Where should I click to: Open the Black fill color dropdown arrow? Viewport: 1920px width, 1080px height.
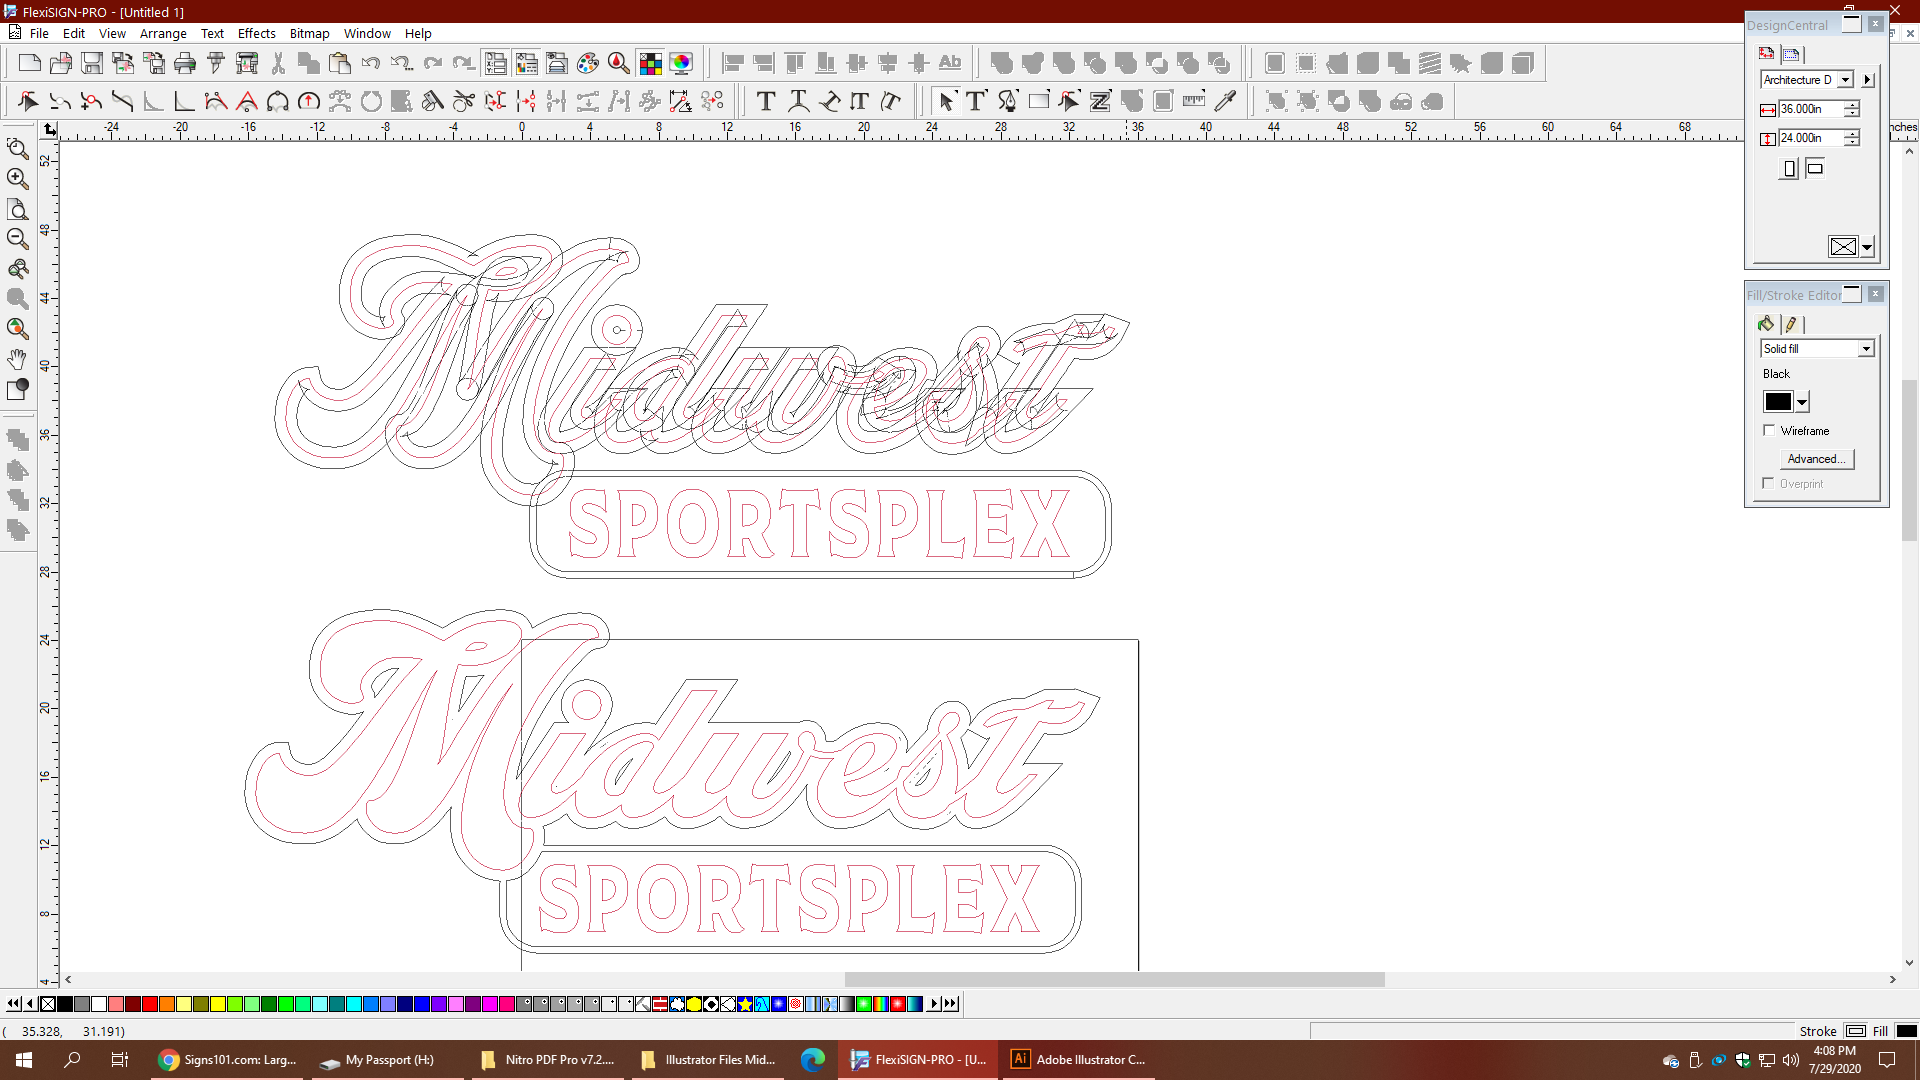click(x=1802, y=402)
